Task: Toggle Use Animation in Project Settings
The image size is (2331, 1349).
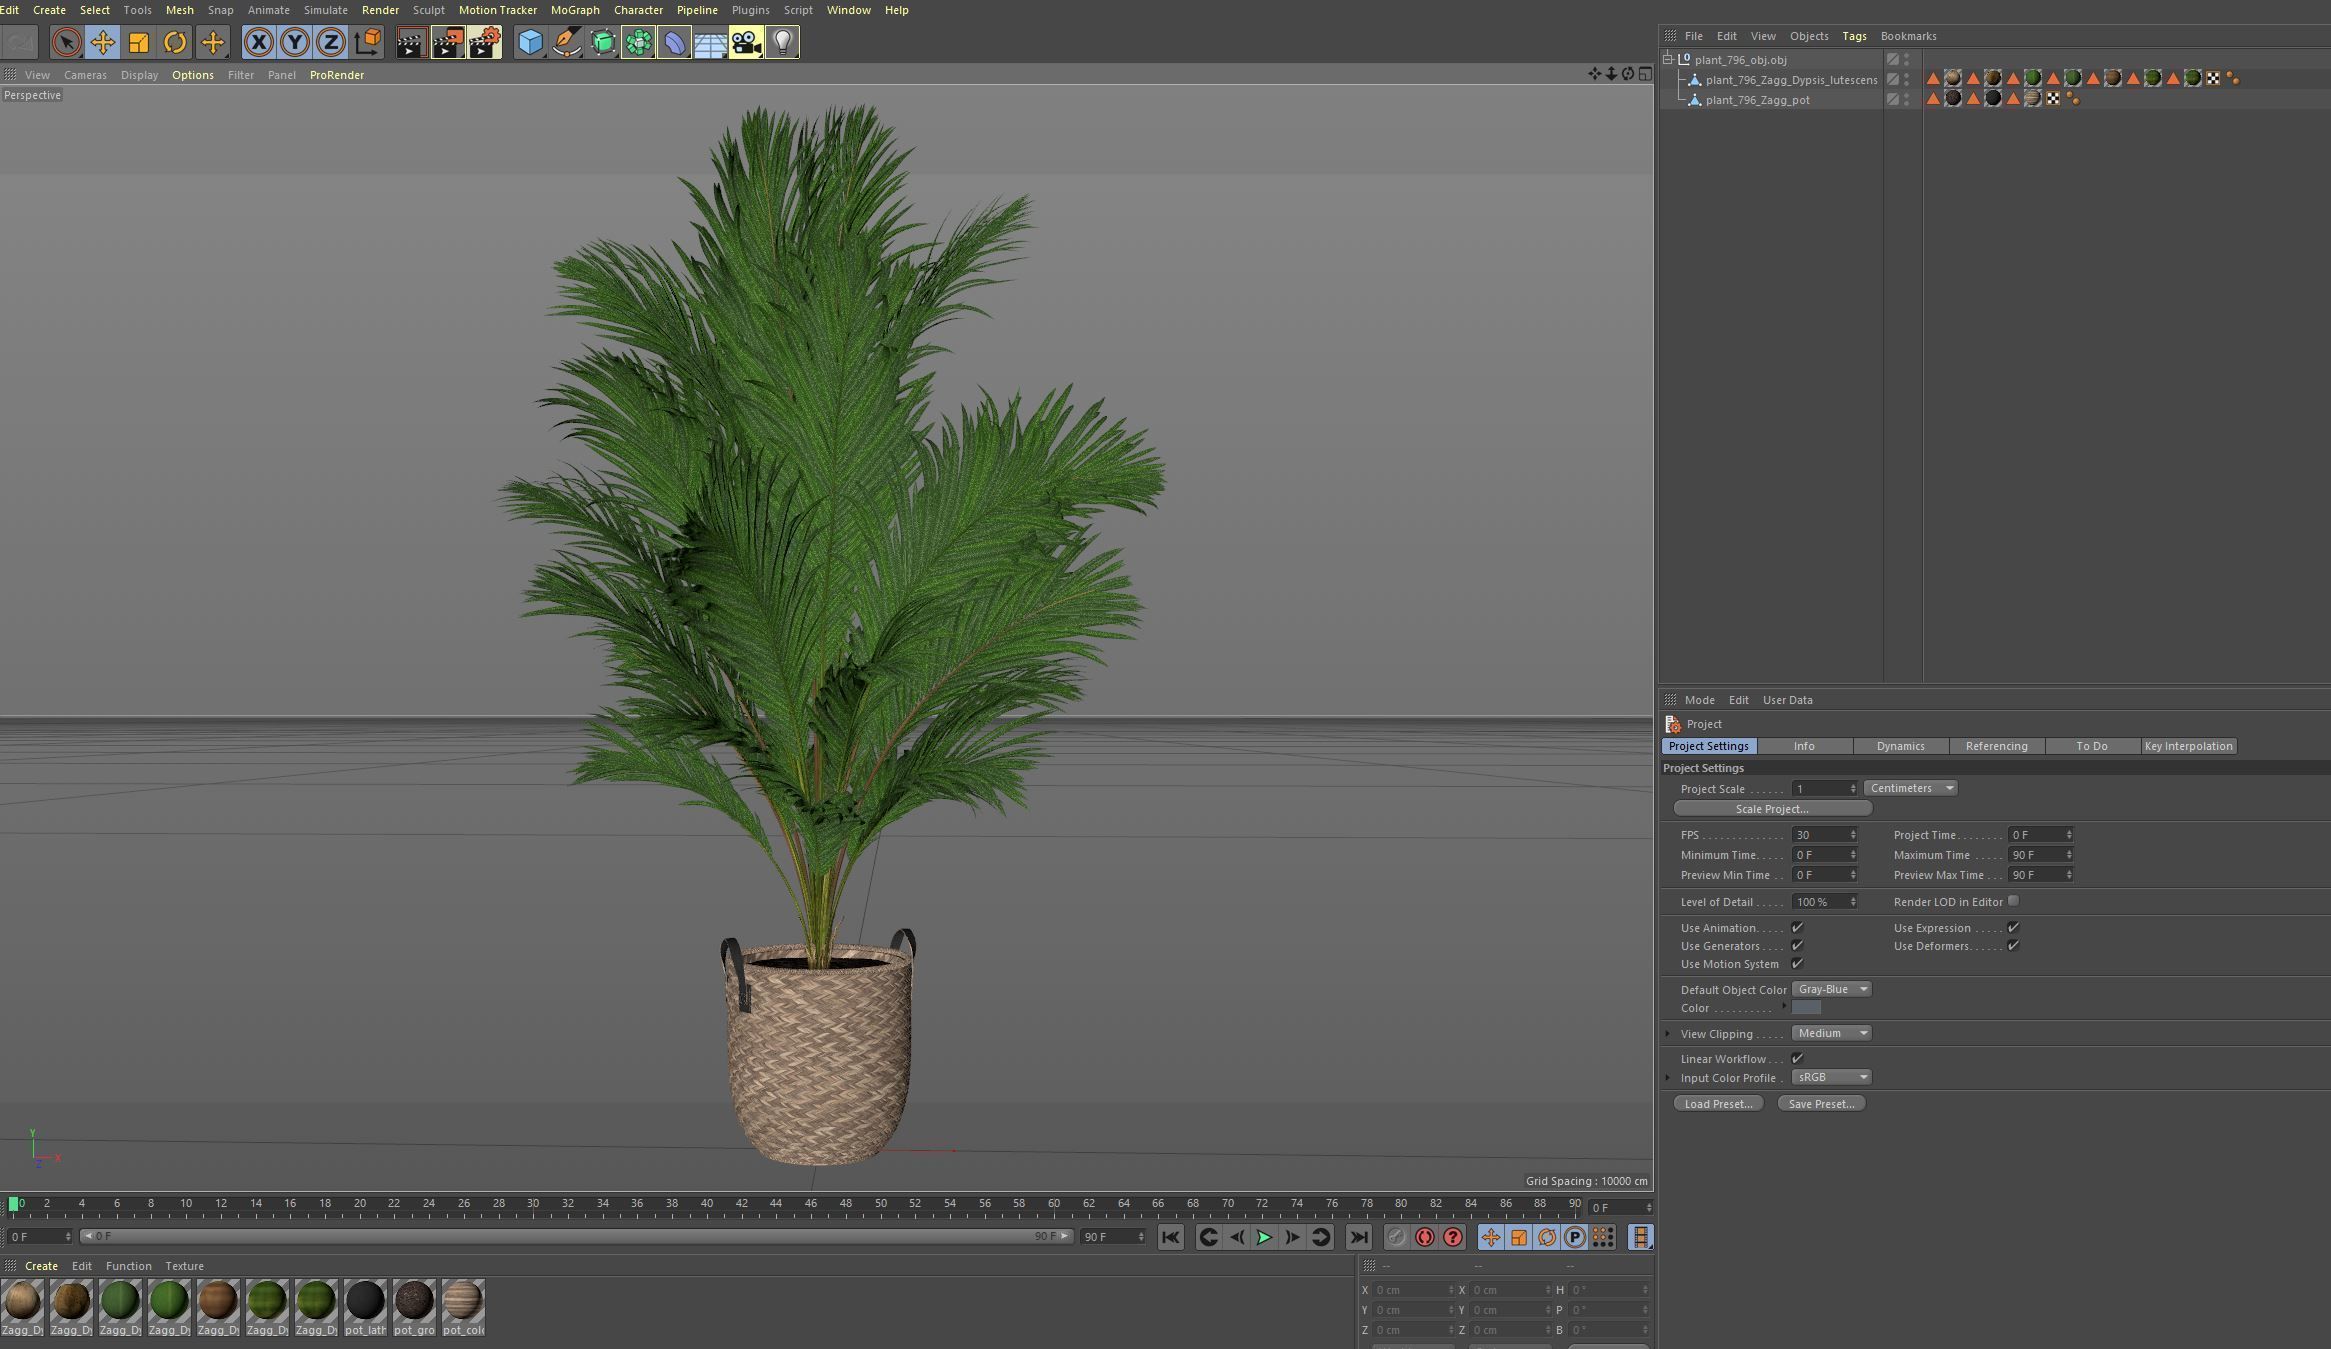Action: pyautogui.click(x=1798, y=927)
